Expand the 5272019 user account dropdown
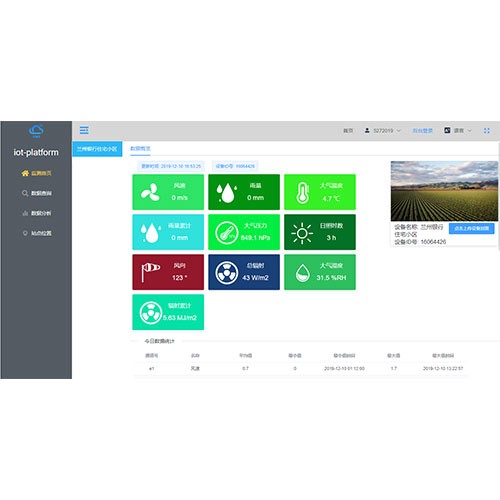Viewport: 500px width, 500px height. pyautogui.click(x=383, y=131)
